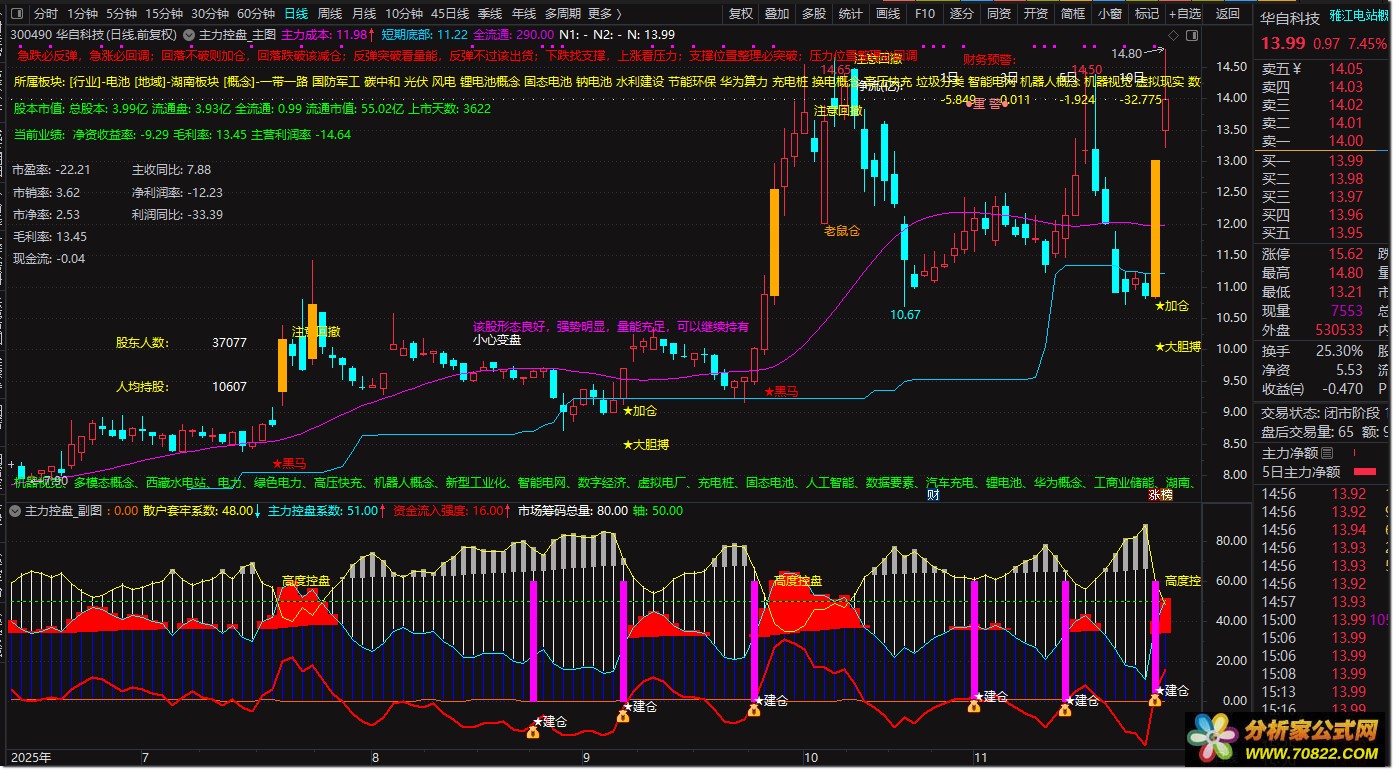Toggle 复权 price adjustment
Viewport: 1395px width, 770px height.
tap(741, 14)
